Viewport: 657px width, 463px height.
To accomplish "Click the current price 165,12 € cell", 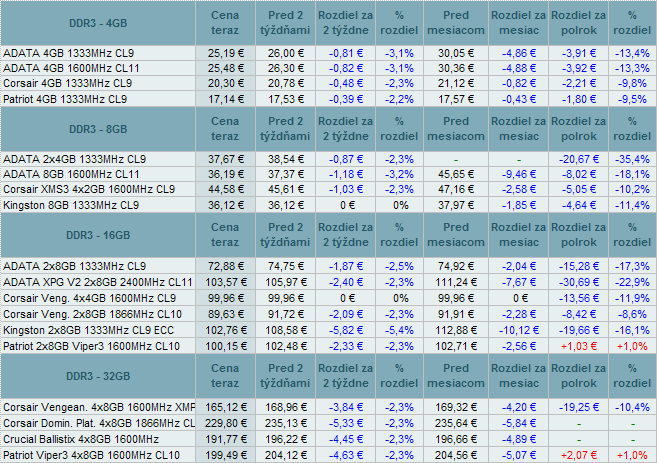I will coord(226,407).
